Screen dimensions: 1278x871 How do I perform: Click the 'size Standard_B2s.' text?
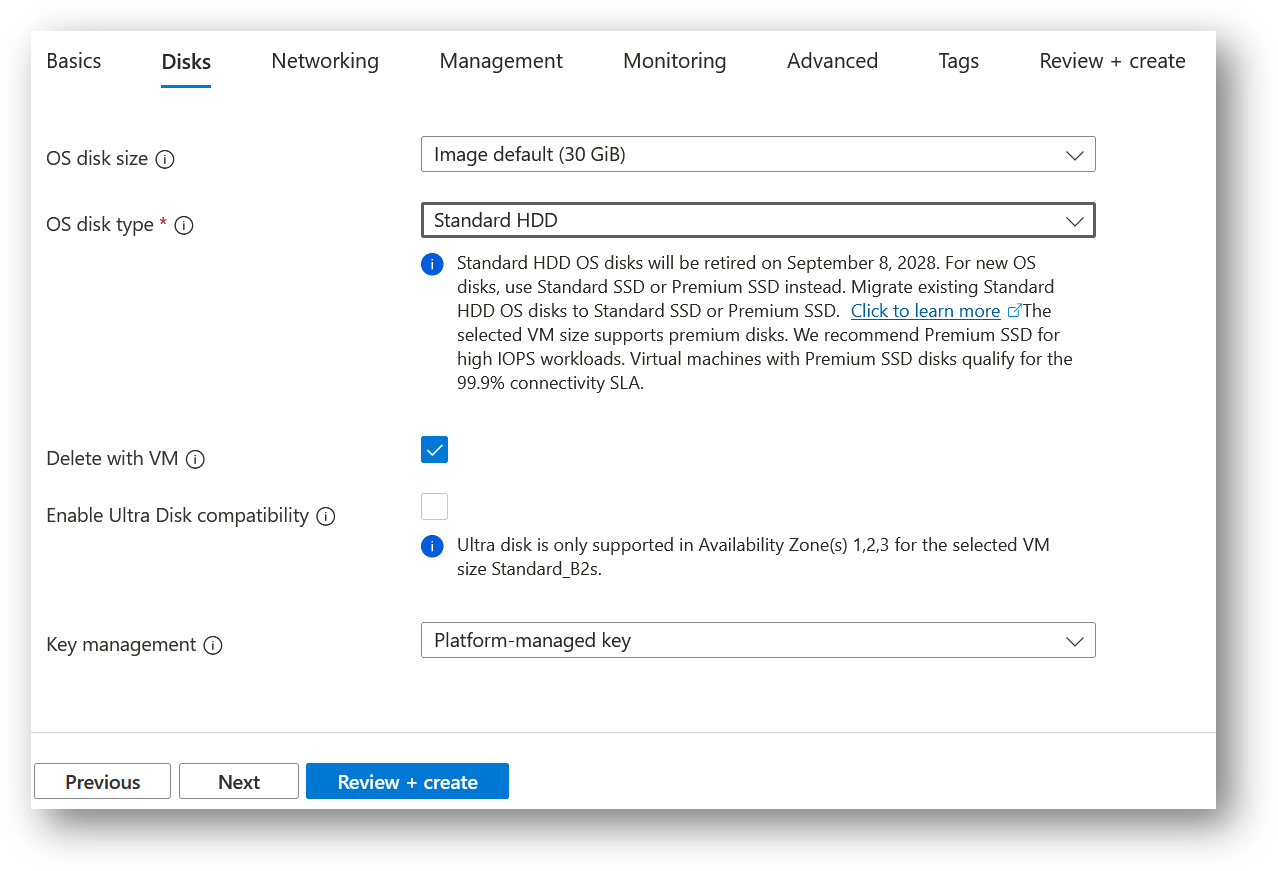tap(530, 570)
